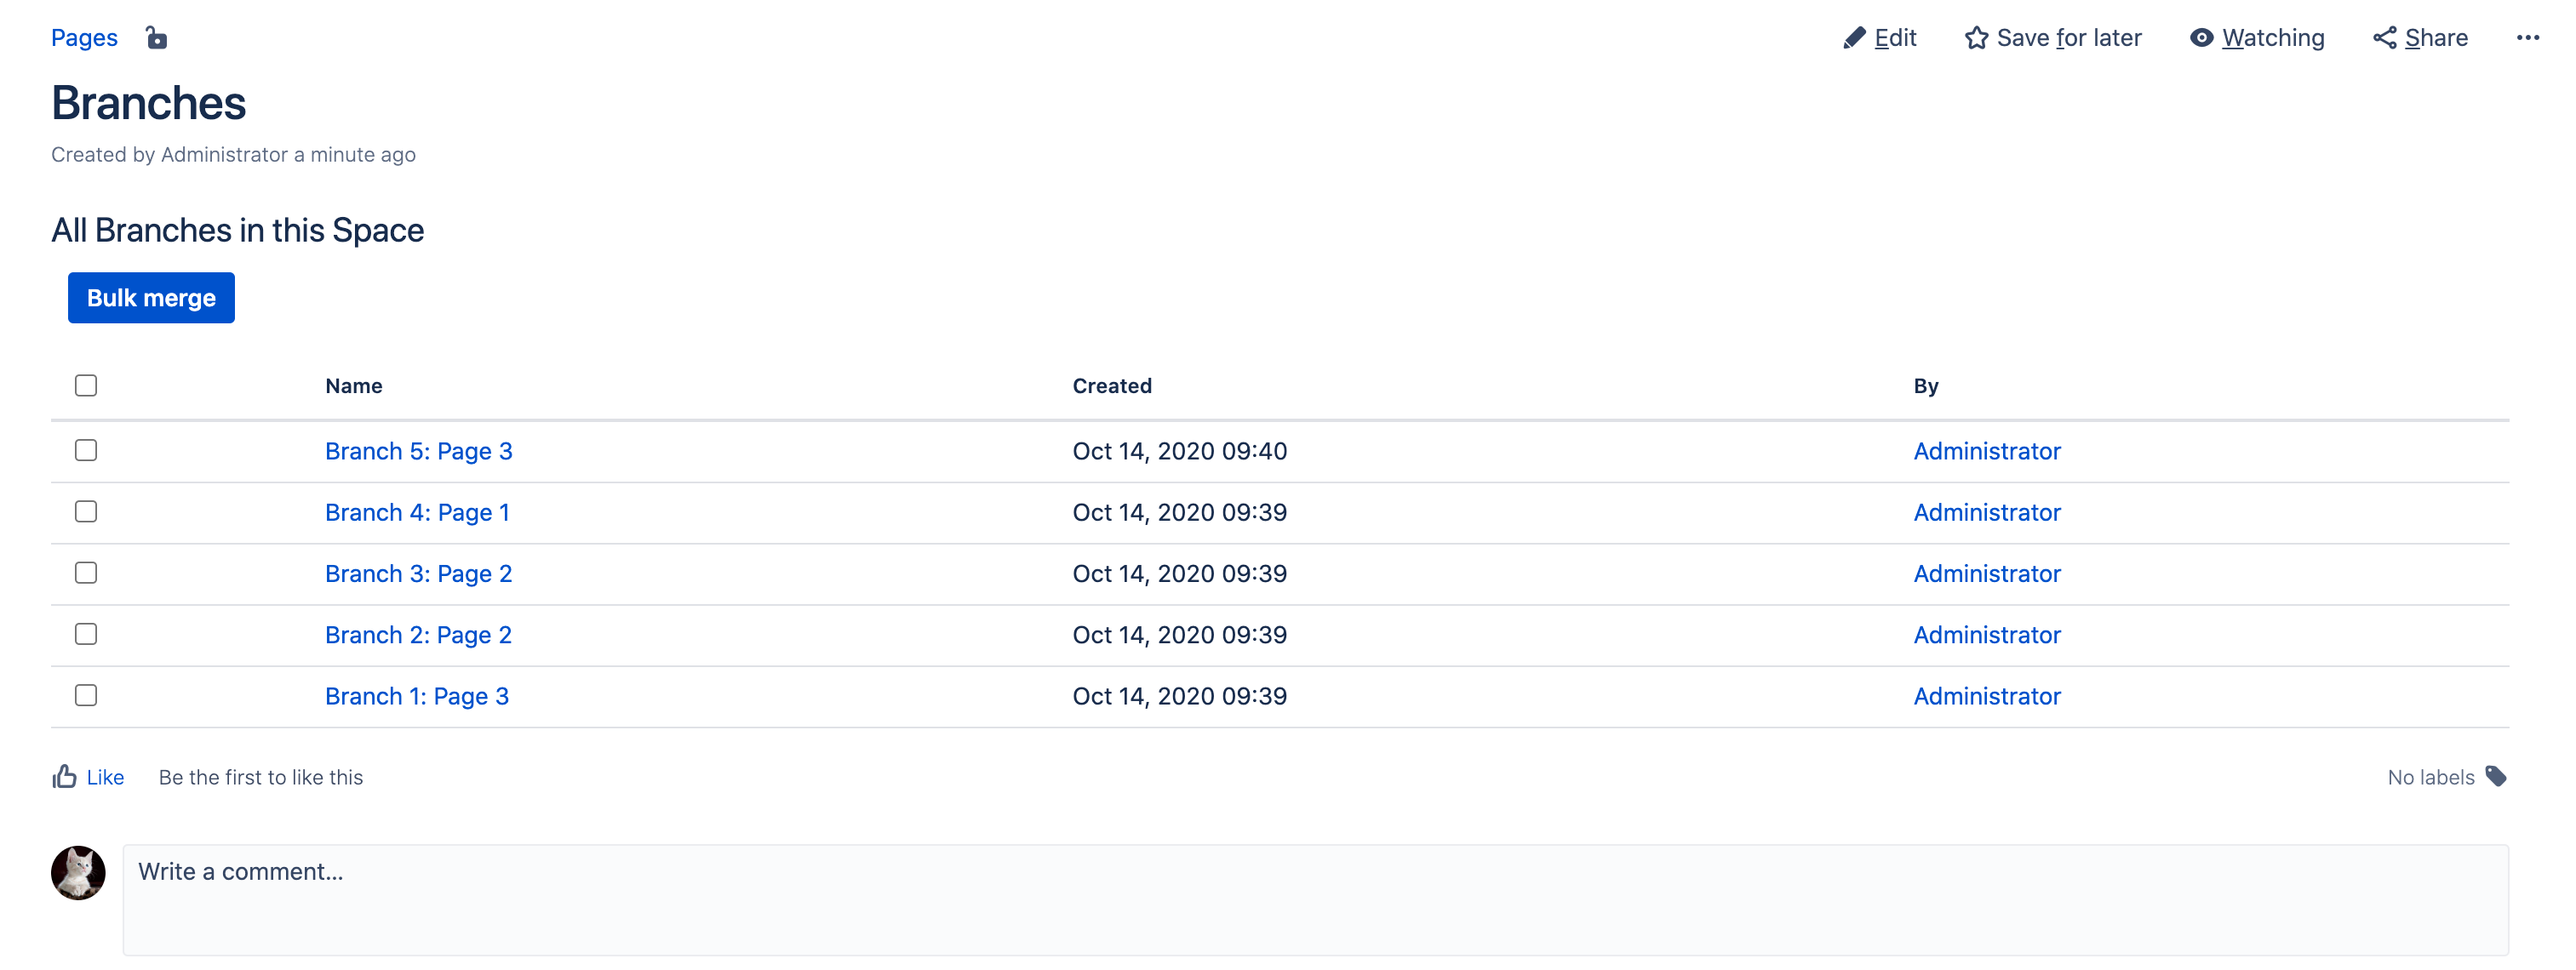Image resolution: width=2576 pixels, height=970 pixels.
Task: Click the Share icon
Action: pyautogui.click(x=2384, y=38)
